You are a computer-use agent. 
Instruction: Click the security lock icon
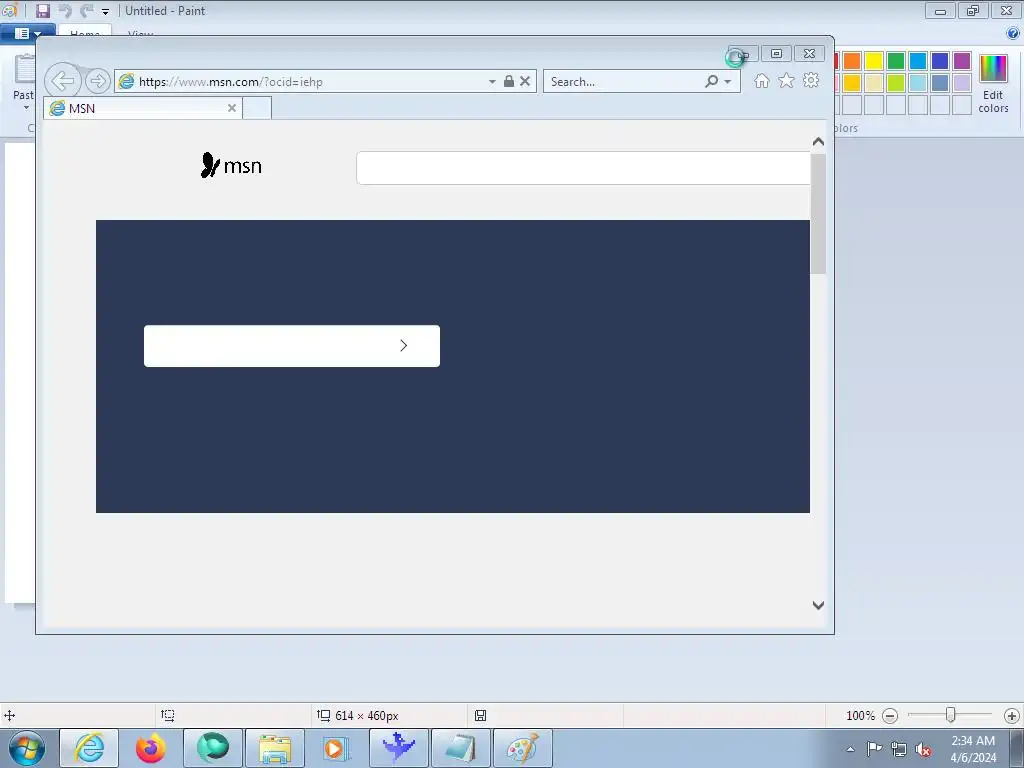(509, 81)
